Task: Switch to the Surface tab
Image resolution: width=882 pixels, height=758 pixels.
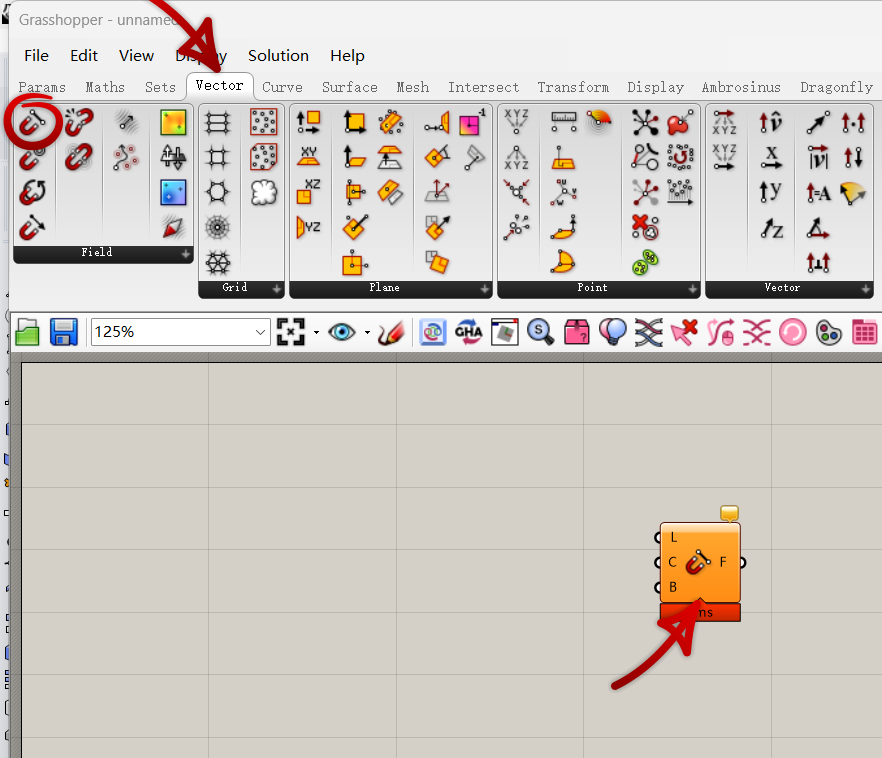Action: click(x=349, y=87)
